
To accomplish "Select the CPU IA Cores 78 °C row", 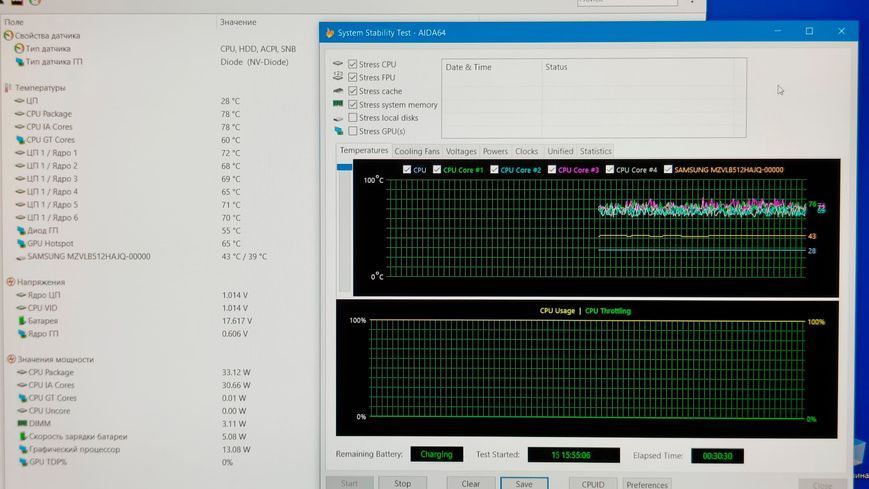I will pyautogui.click(x=160, y=127).
